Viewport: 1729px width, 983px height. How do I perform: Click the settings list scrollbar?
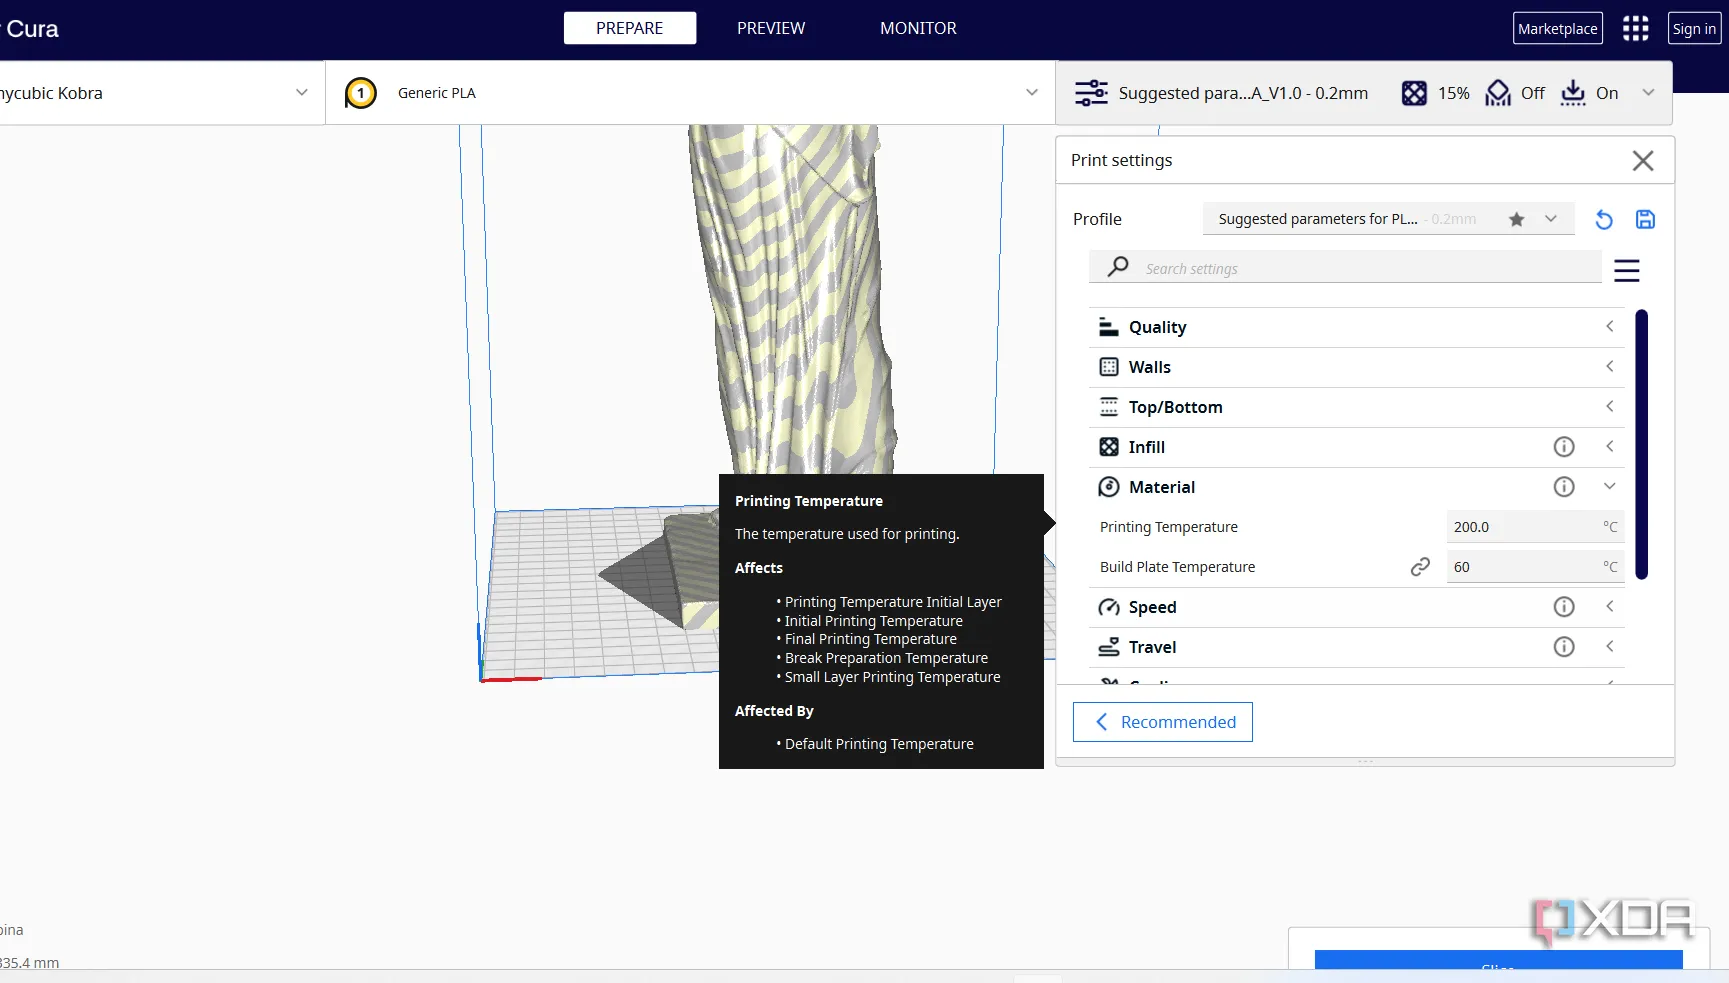1641,445
